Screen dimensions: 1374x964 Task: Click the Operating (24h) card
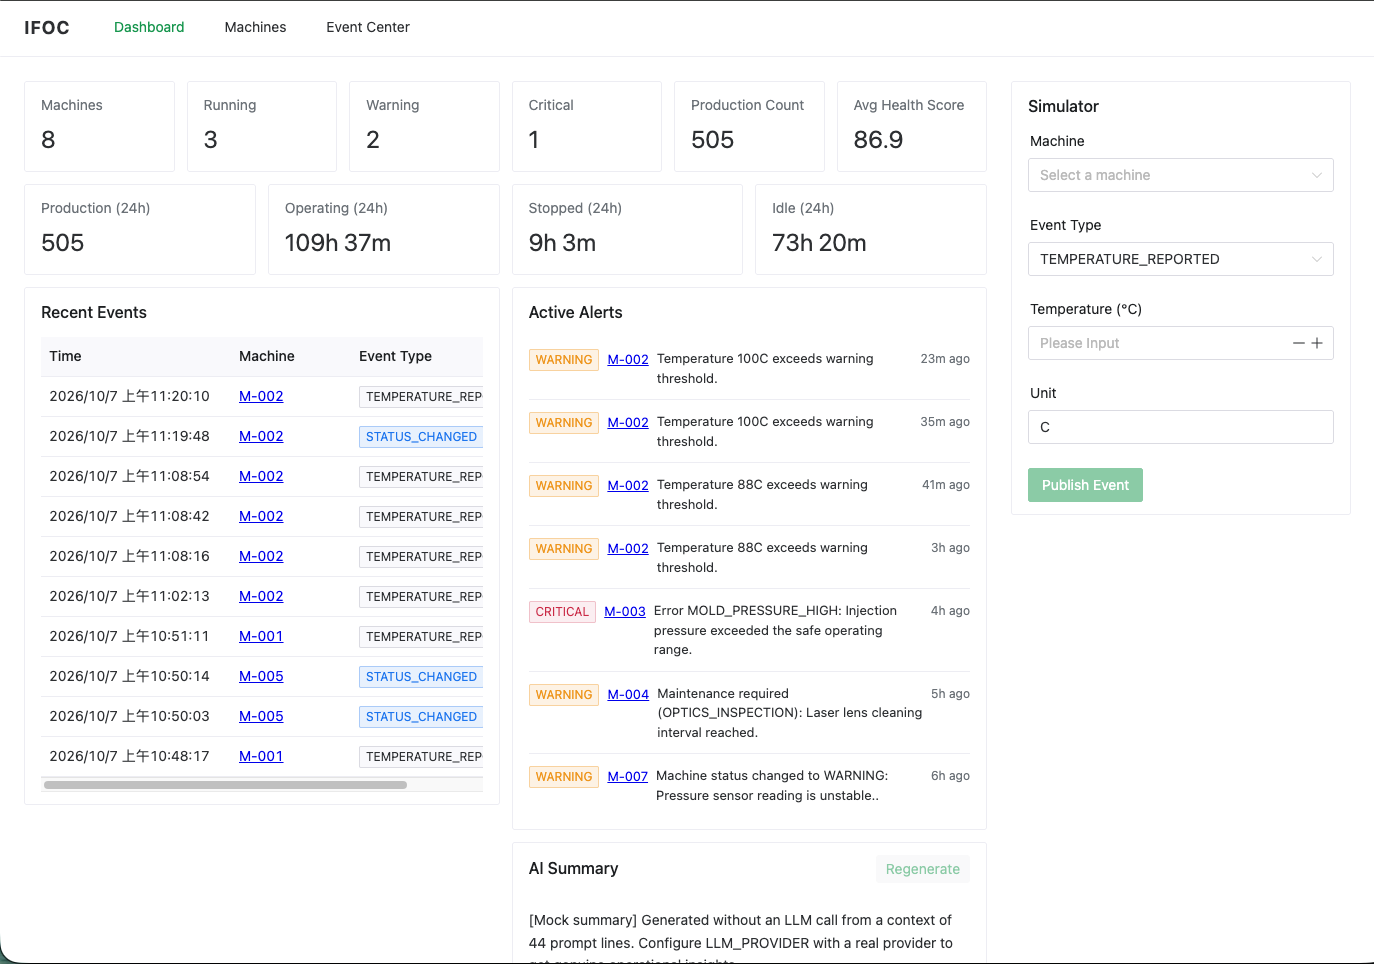(384, 229)
